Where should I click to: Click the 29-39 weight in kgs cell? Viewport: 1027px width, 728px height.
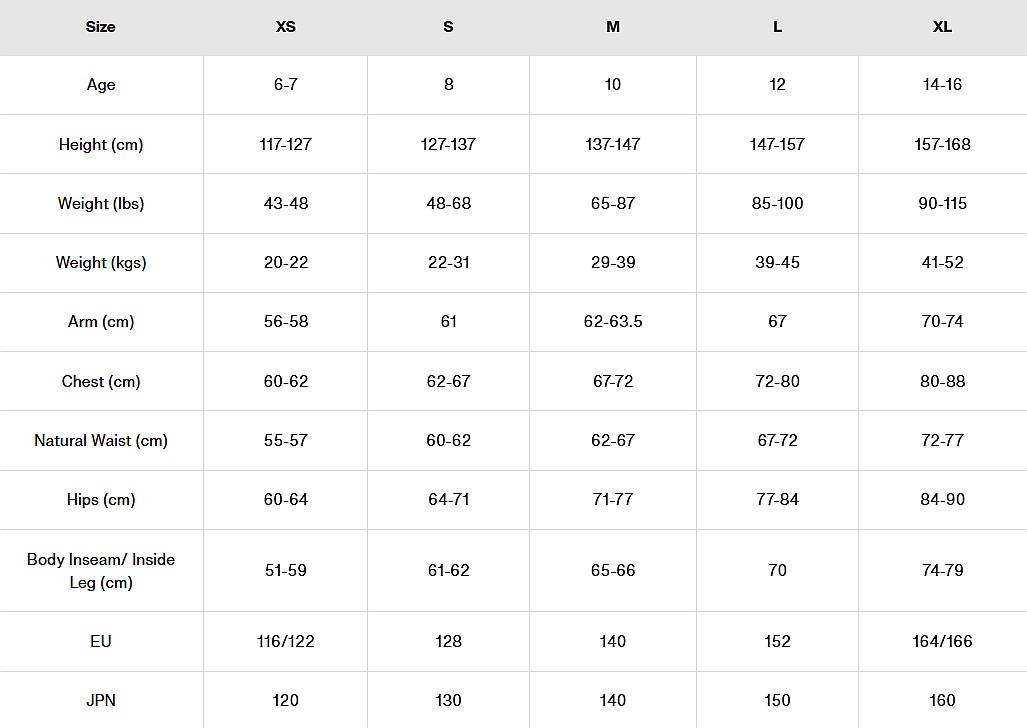coord(613,262)
